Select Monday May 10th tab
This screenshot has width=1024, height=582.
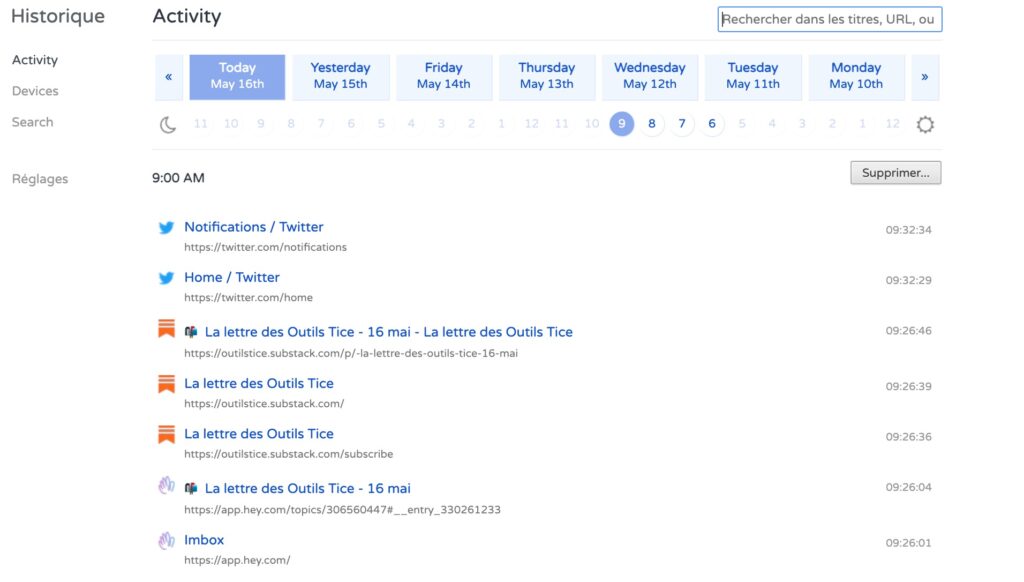click(856, 77)
